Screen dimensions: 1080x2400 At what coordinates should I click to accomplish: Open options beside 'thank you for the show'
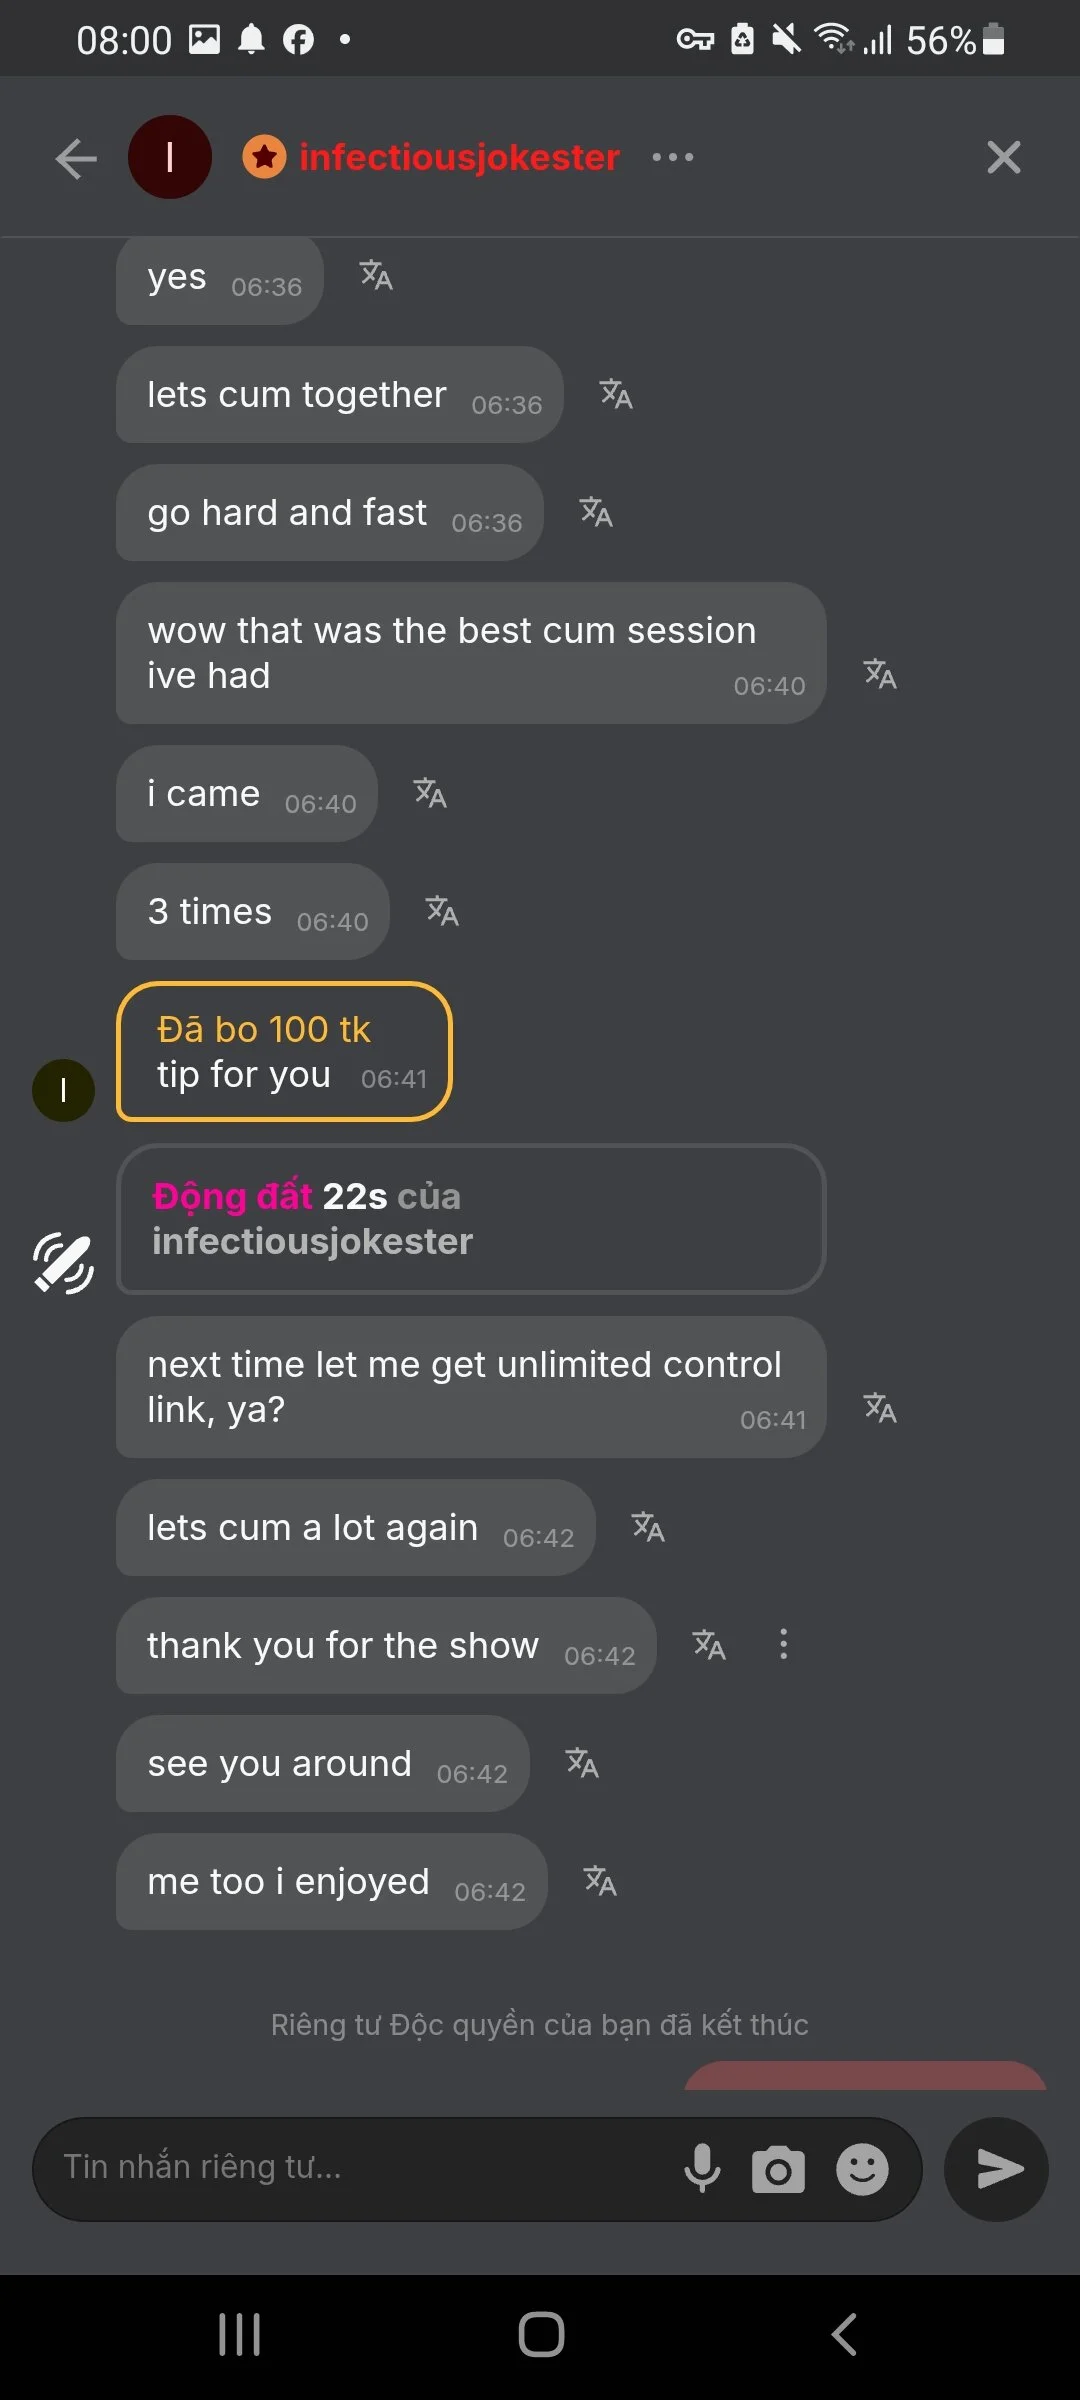pos(784,1645)
